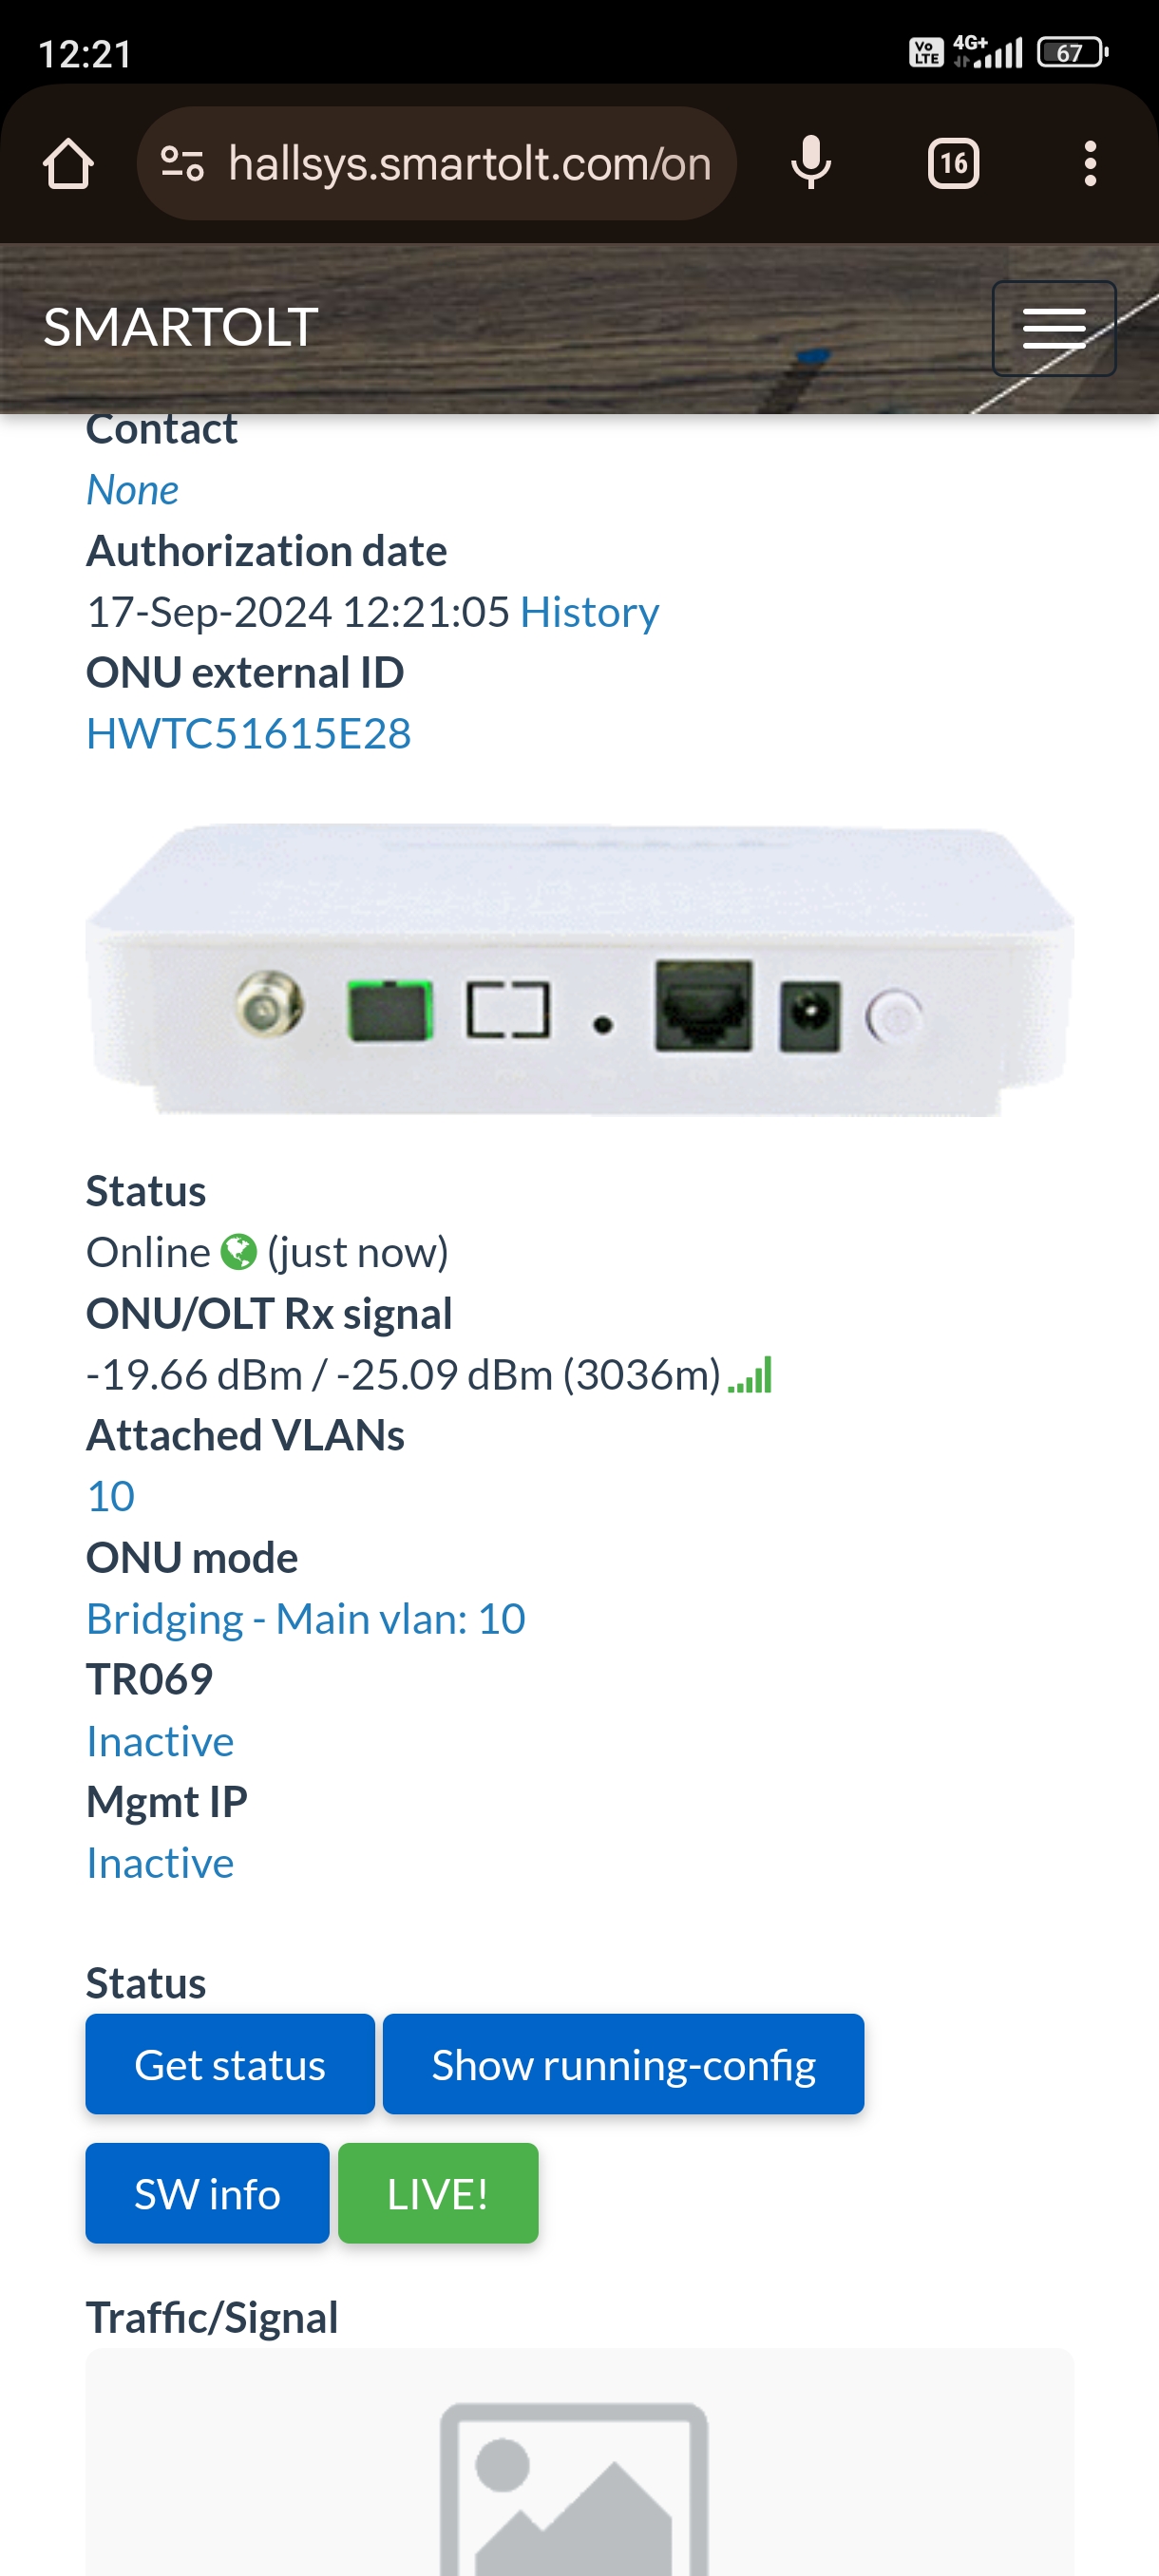Open the browser three-dot menu
The width and height of the screenshot is (1159, 2576).
[x=1090, y=164]
